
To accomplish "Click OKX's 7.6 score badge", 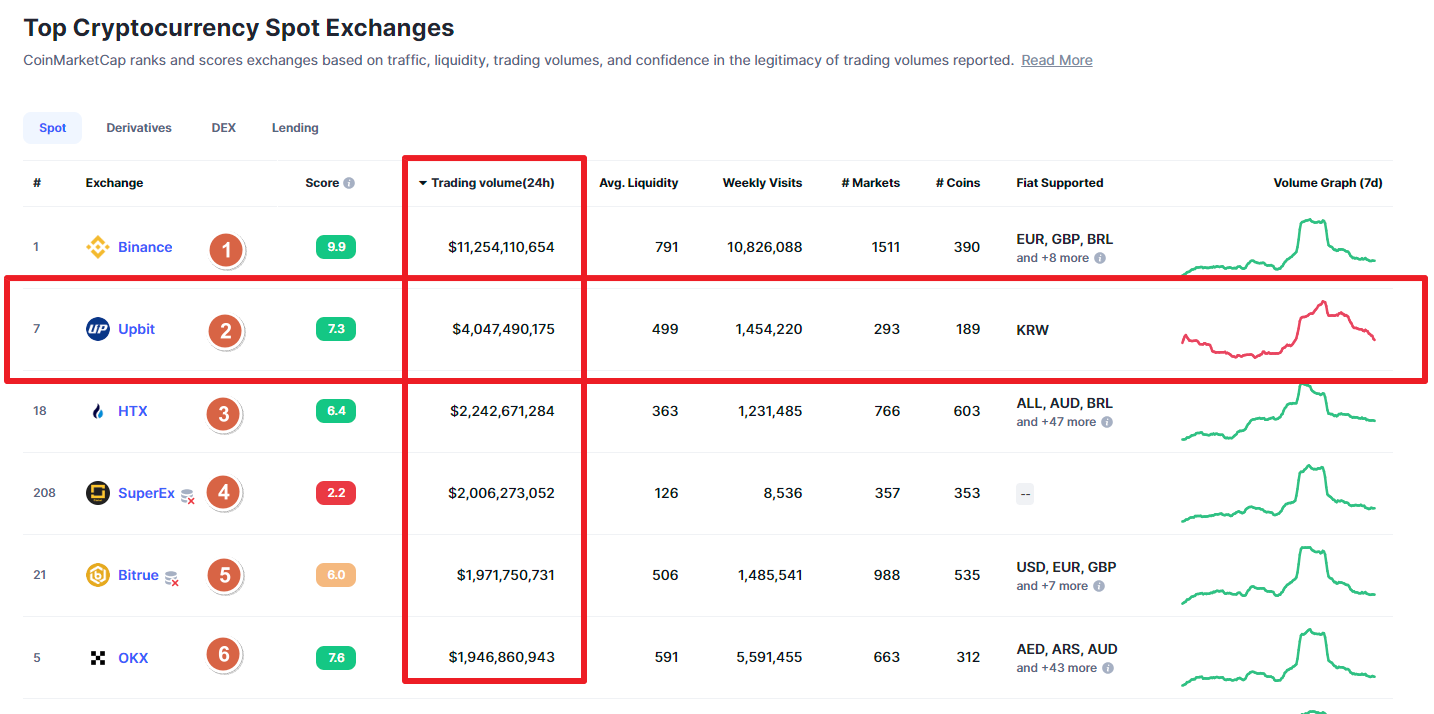I will (336, 658).
